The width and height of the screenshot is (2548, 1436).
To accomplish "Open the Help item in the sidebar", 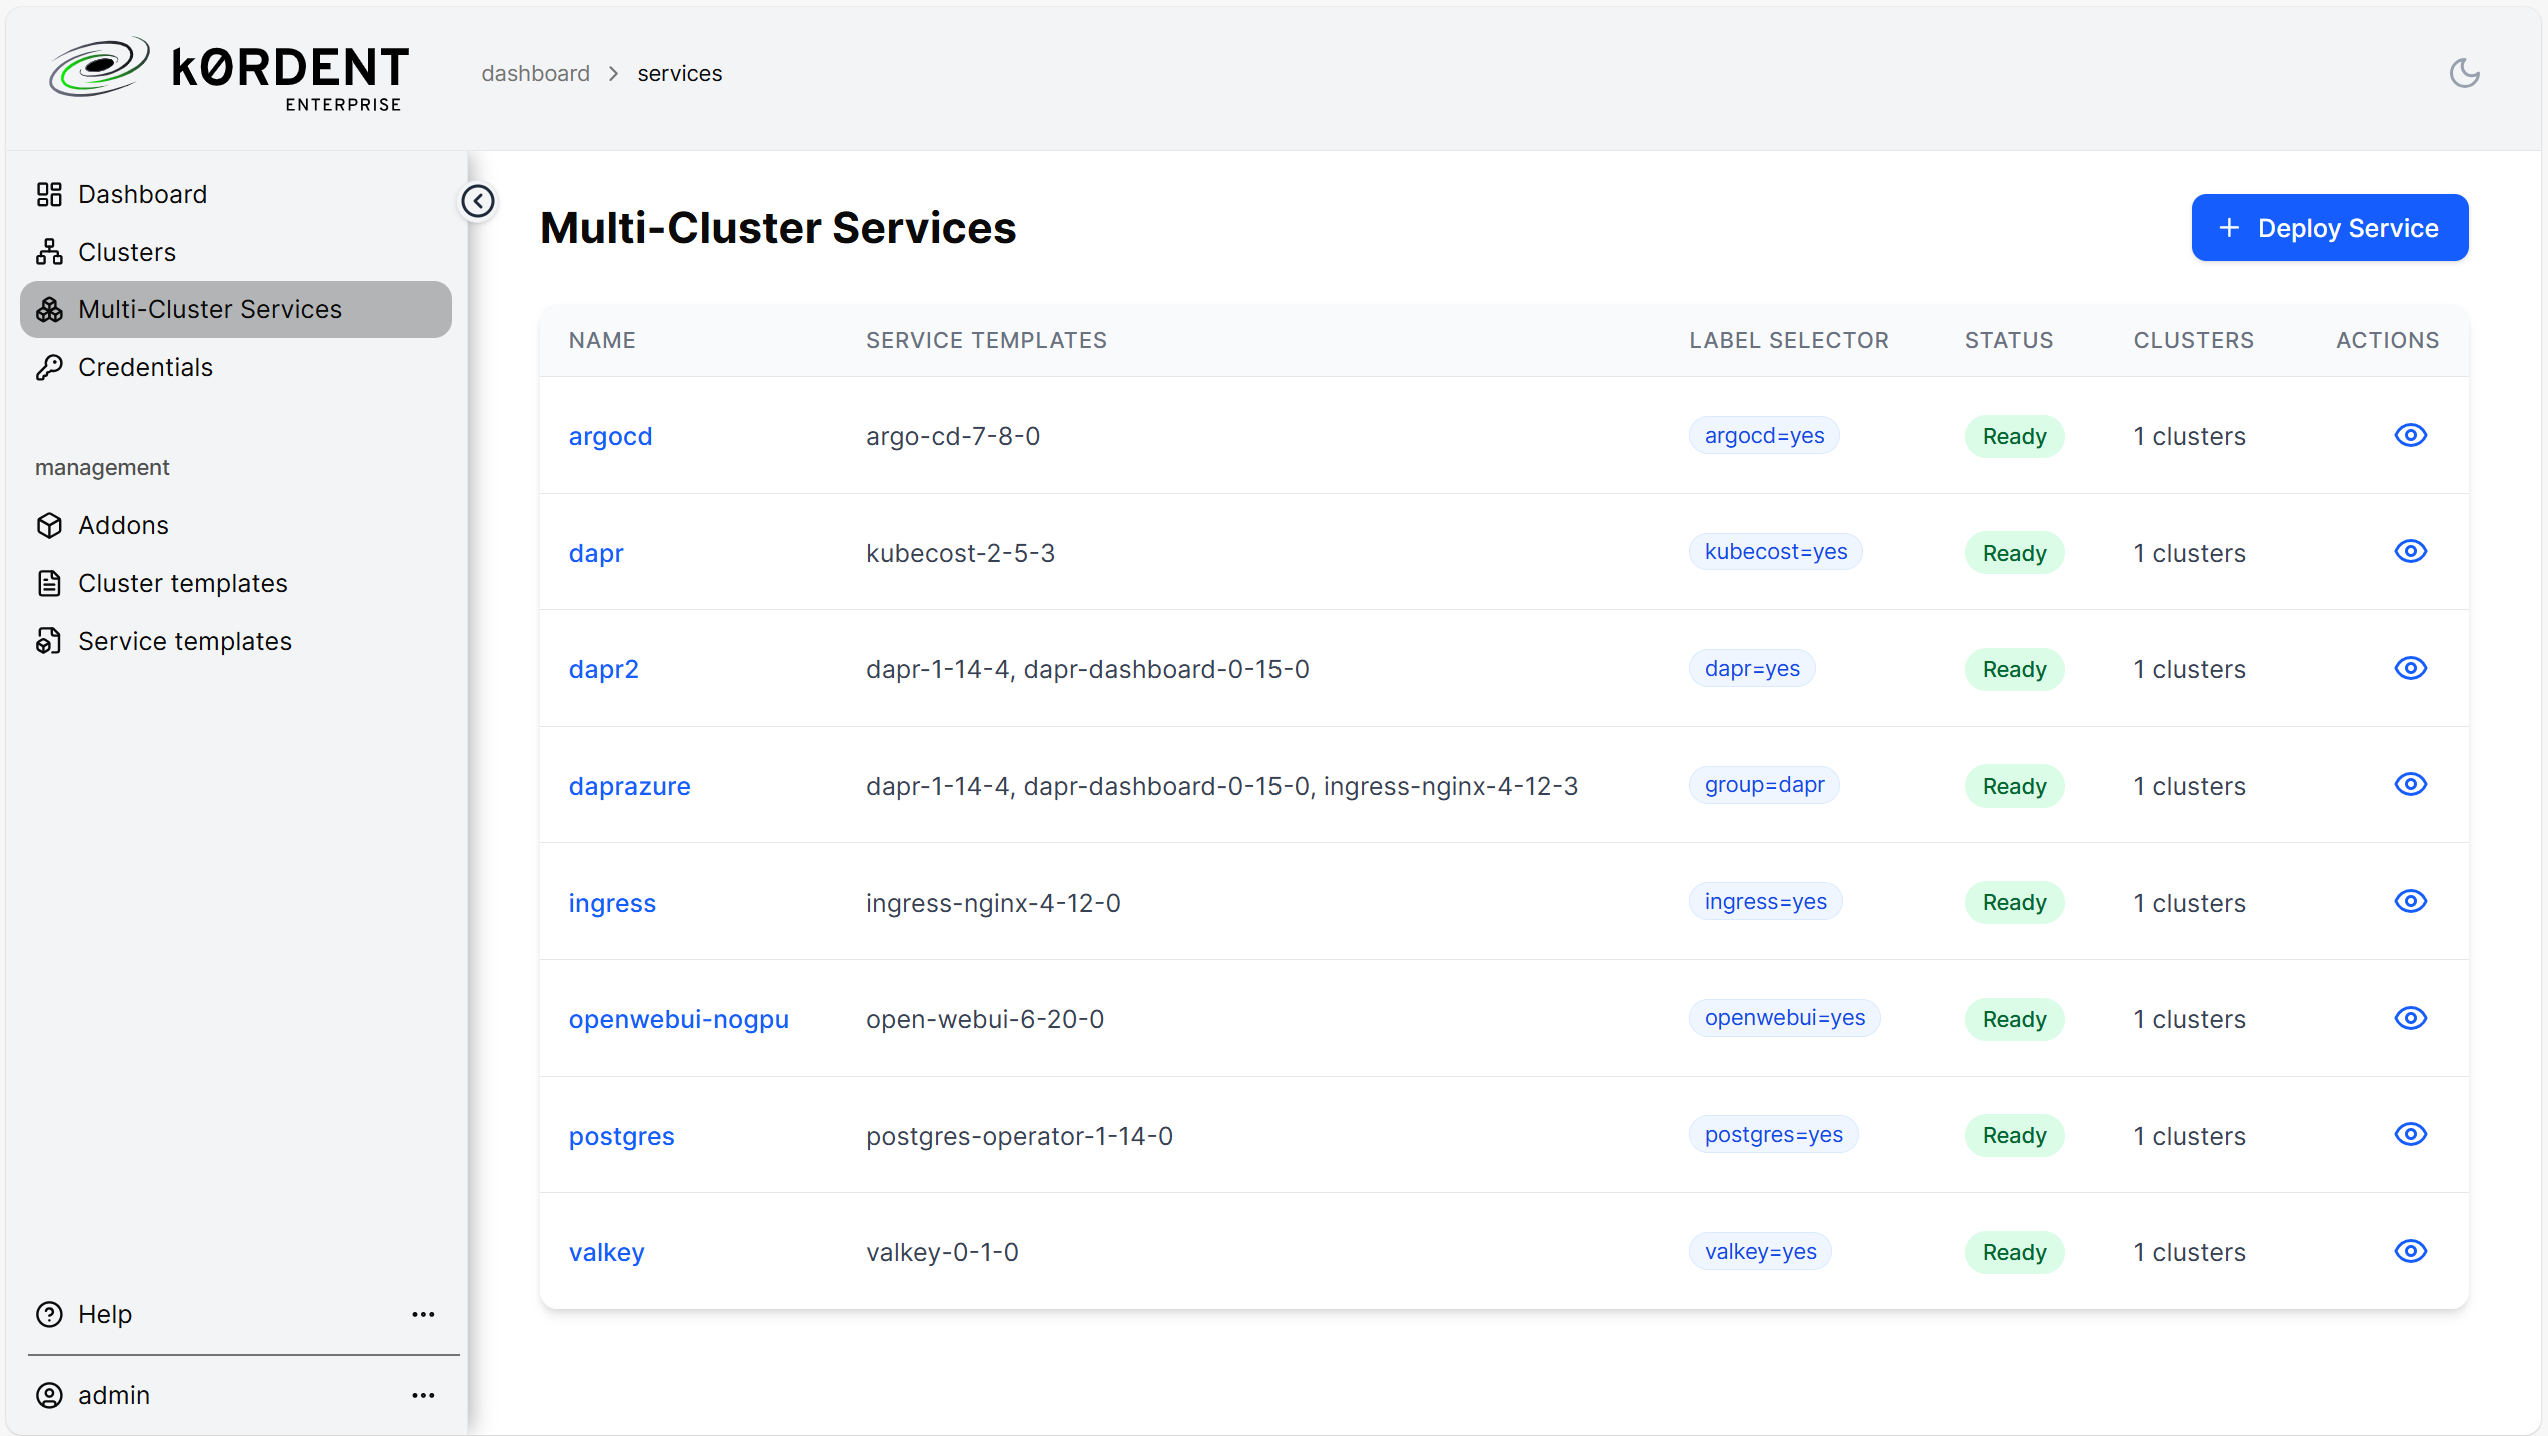I will click(x=105, y=1314).
